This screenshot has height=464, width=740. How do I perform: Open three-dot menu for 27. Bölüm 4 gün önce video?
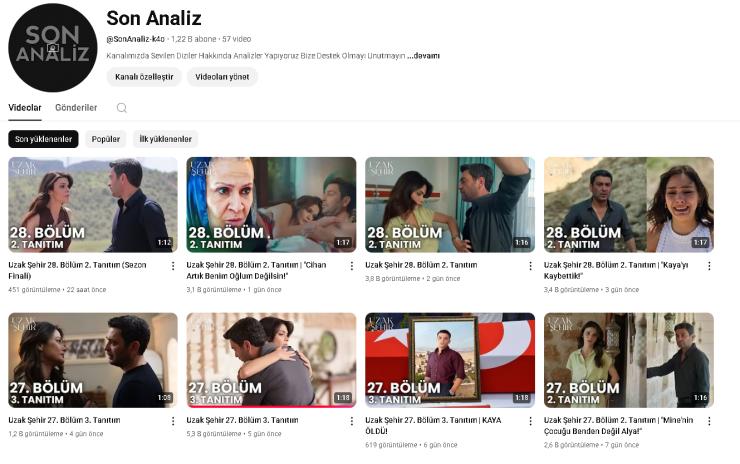point(173,421)
